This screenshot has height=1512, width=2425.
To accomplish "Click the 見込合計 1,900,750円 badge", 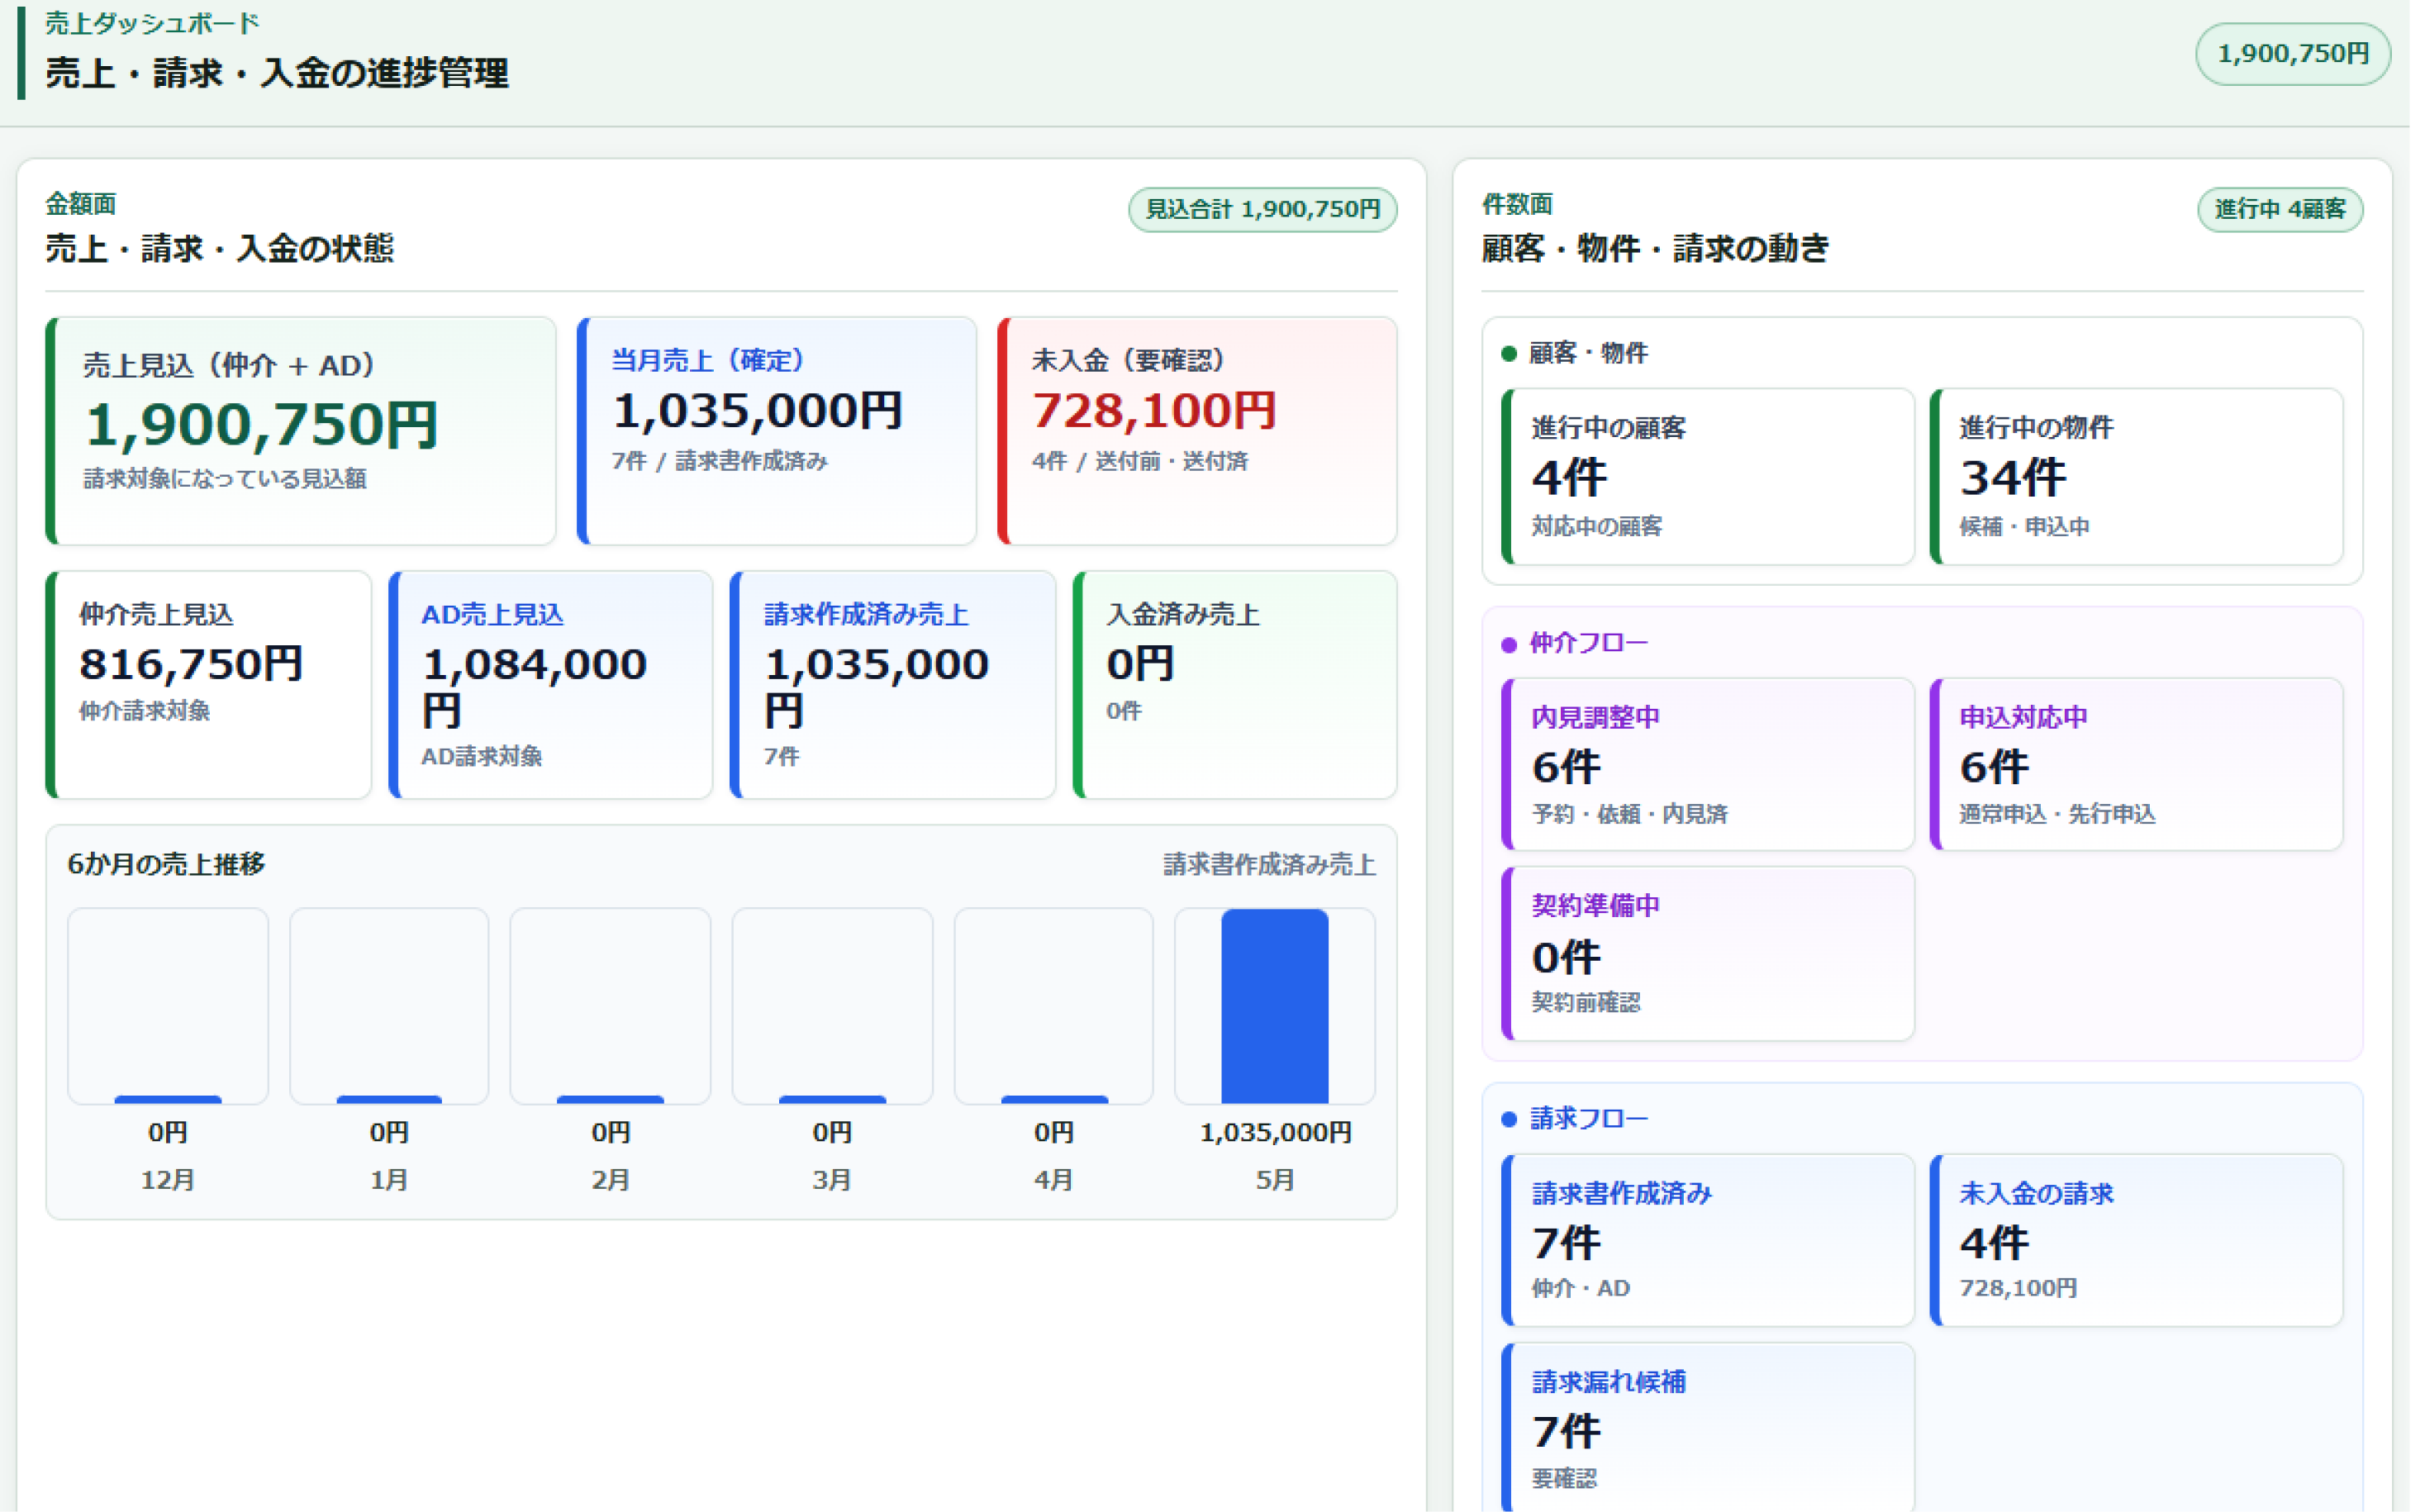I will tap(1269, 211).
